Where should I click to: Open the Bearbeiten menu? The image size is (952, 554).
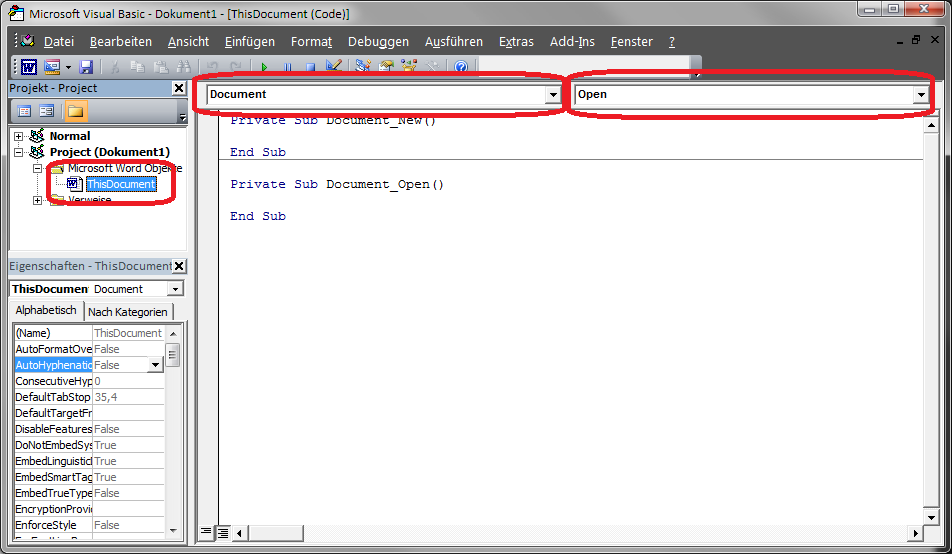[x=121, y=41]
